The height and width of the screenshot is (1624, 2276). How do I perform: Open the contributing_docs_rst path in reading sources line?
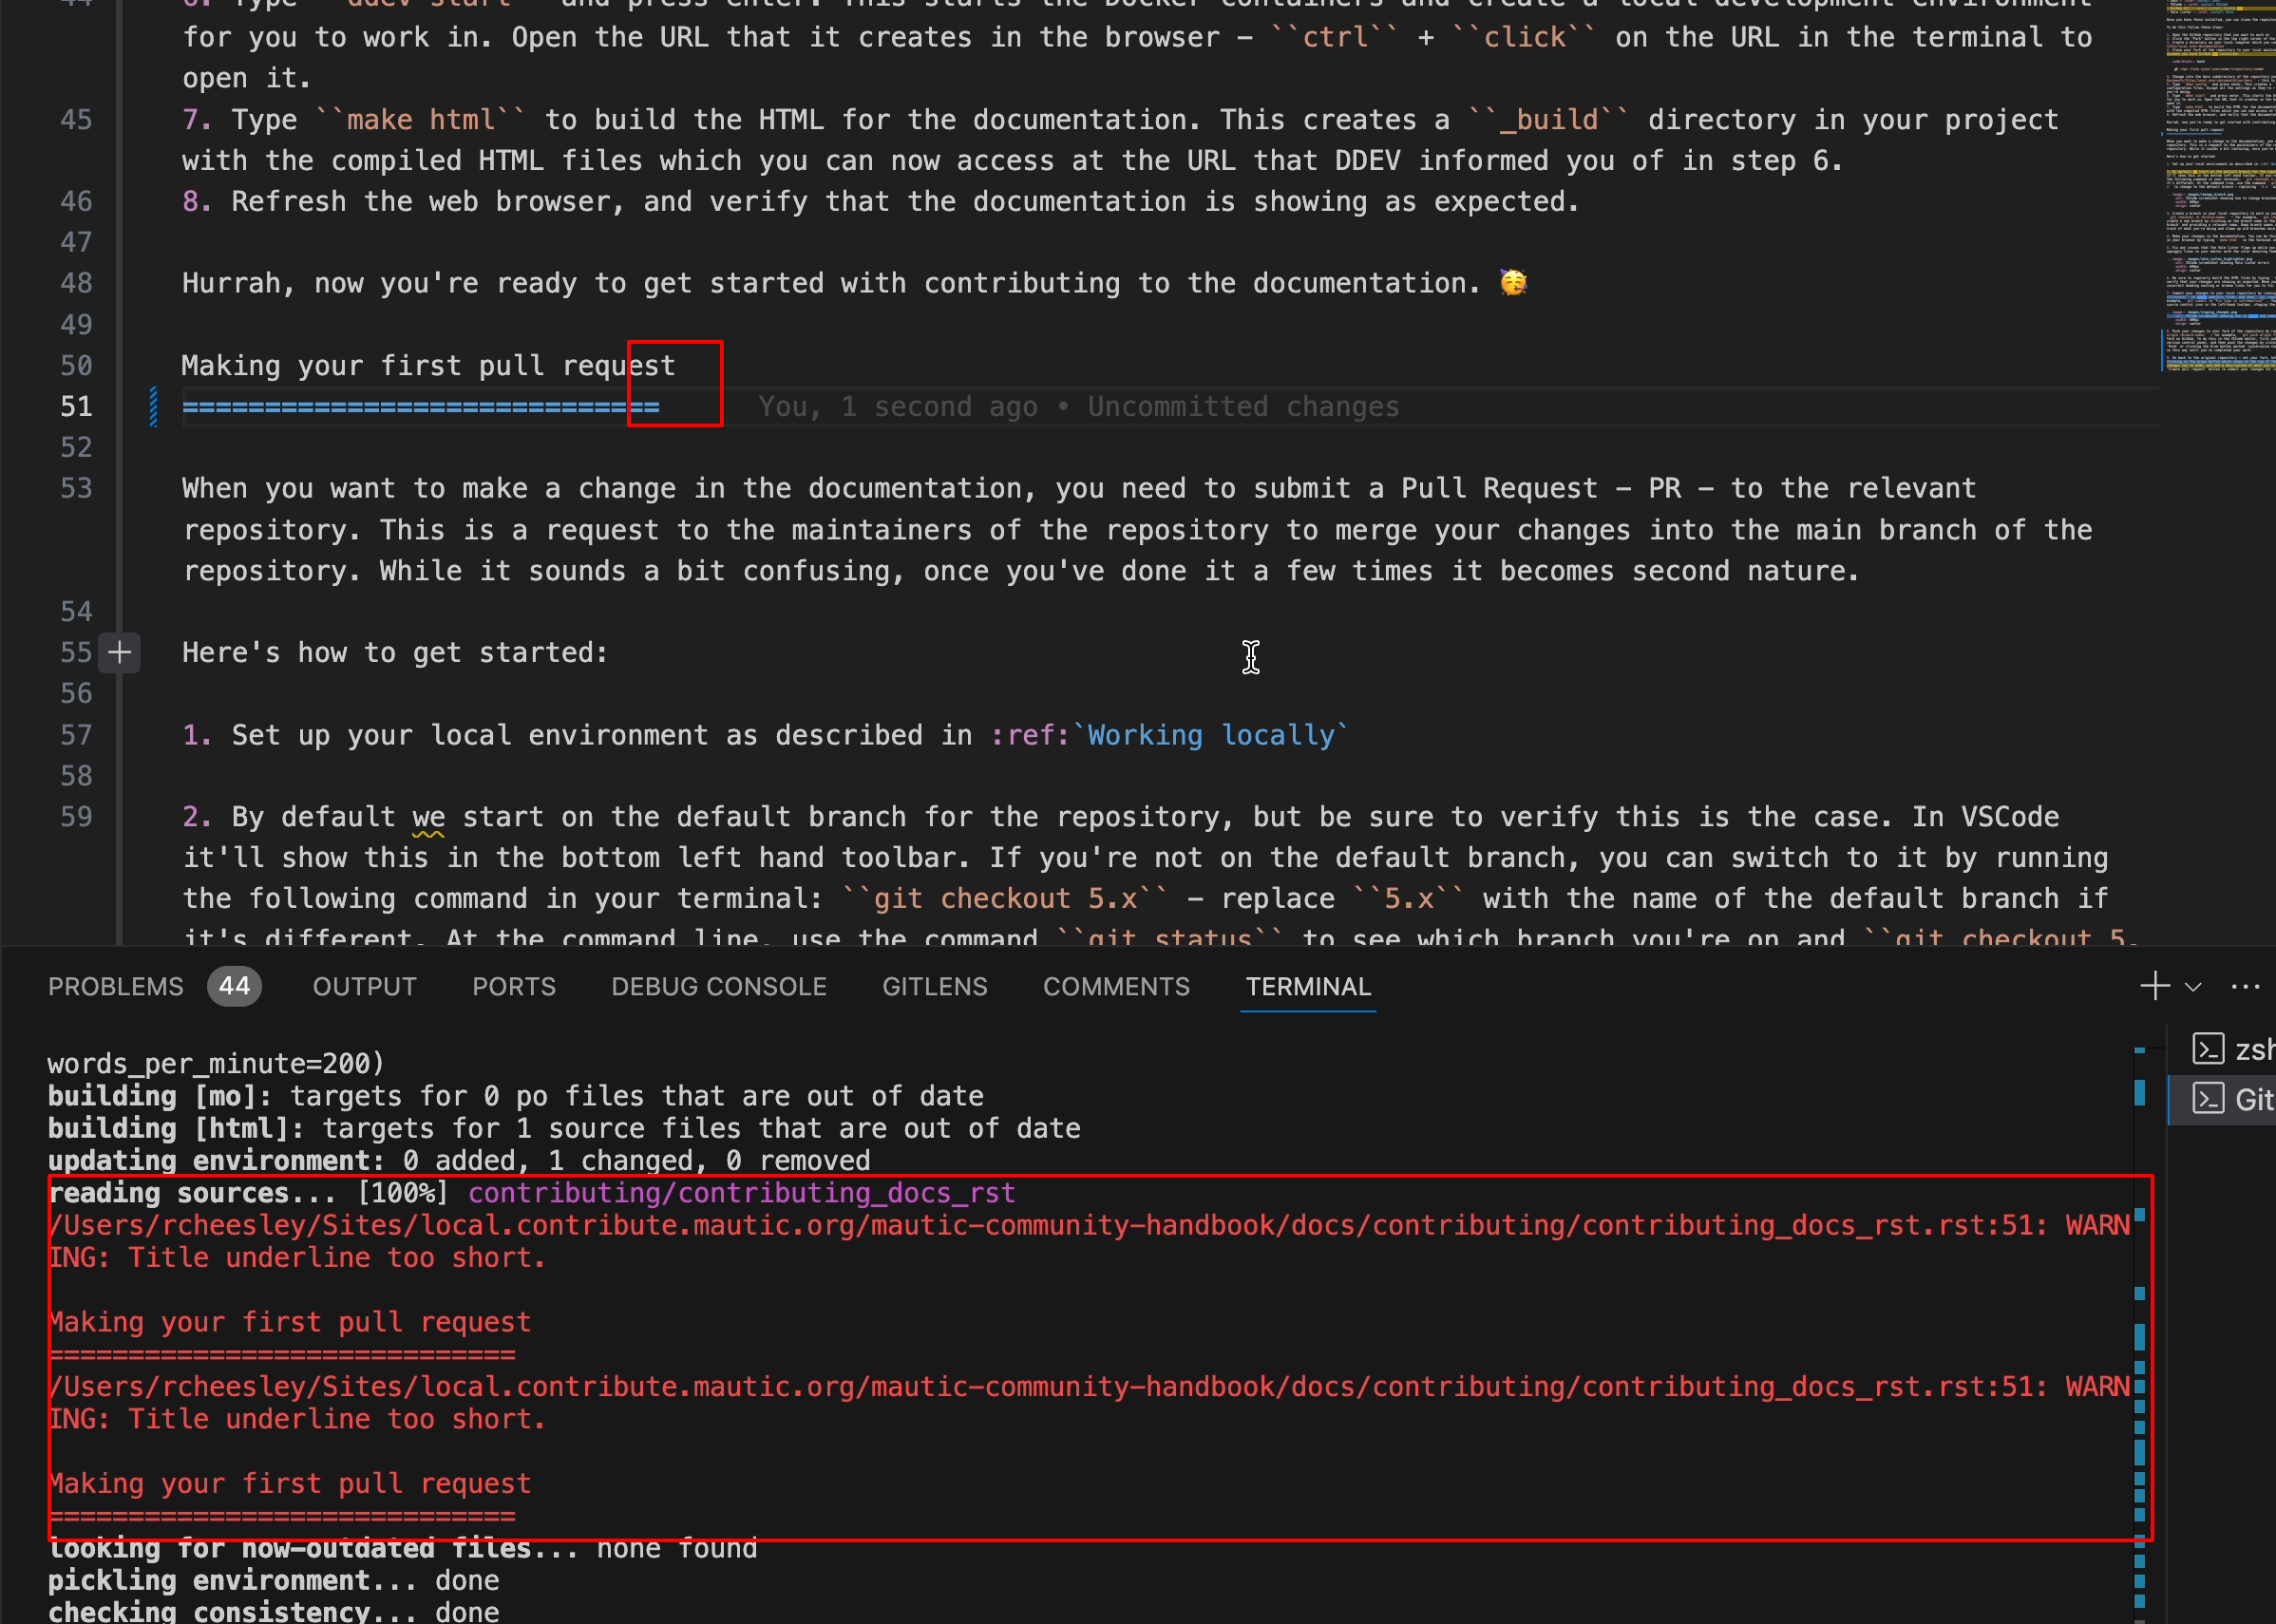[x=741, y=1193]
